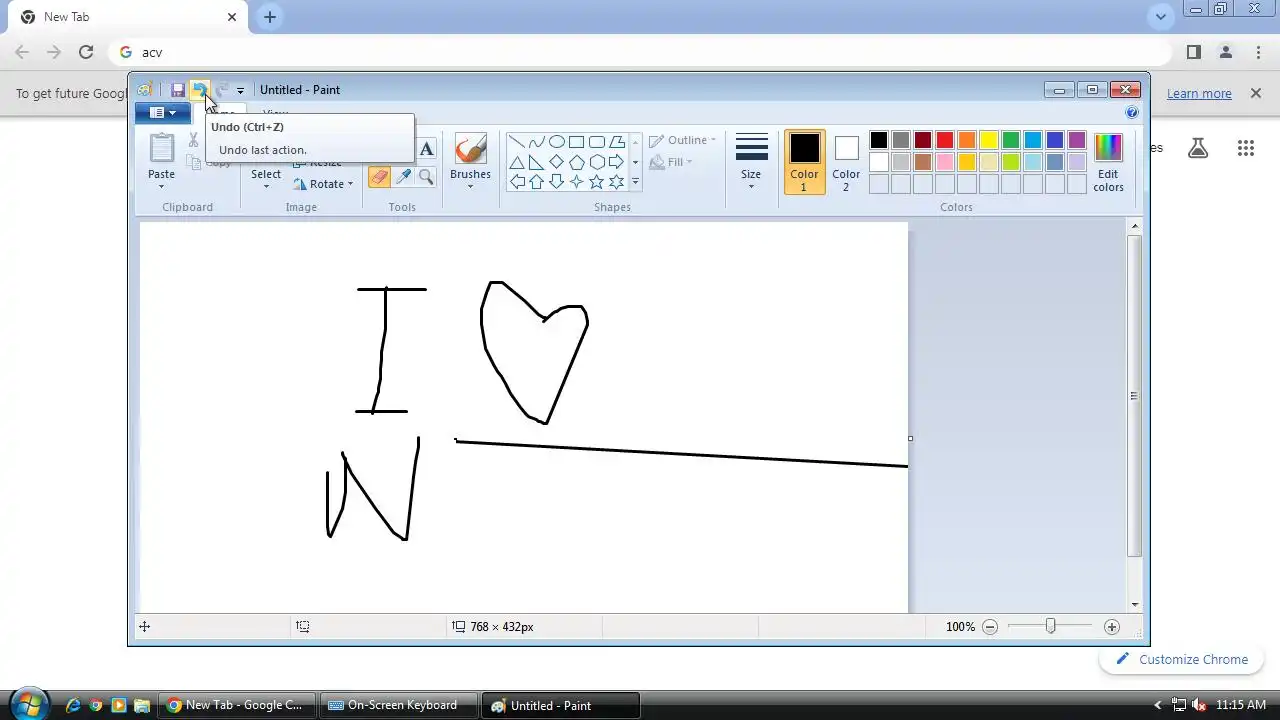This screenshot has height=720, width=1280.
Task: Open the line Size dropdown
Action: tap(751, 162)
